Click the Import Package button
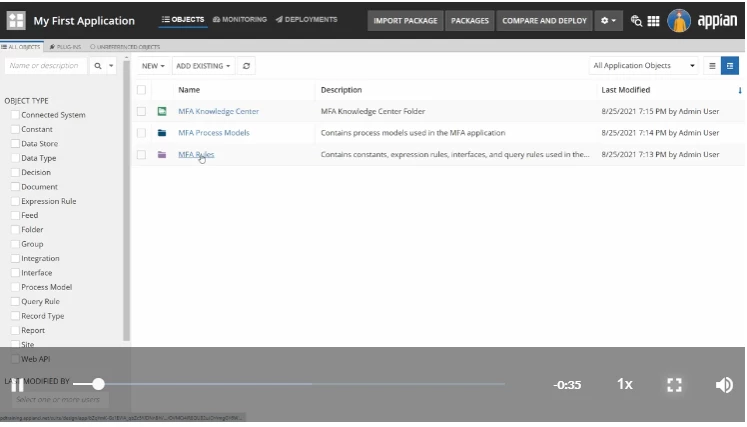Image resolution: width=747 pixels, height=427 pixels. pos(405,21)
